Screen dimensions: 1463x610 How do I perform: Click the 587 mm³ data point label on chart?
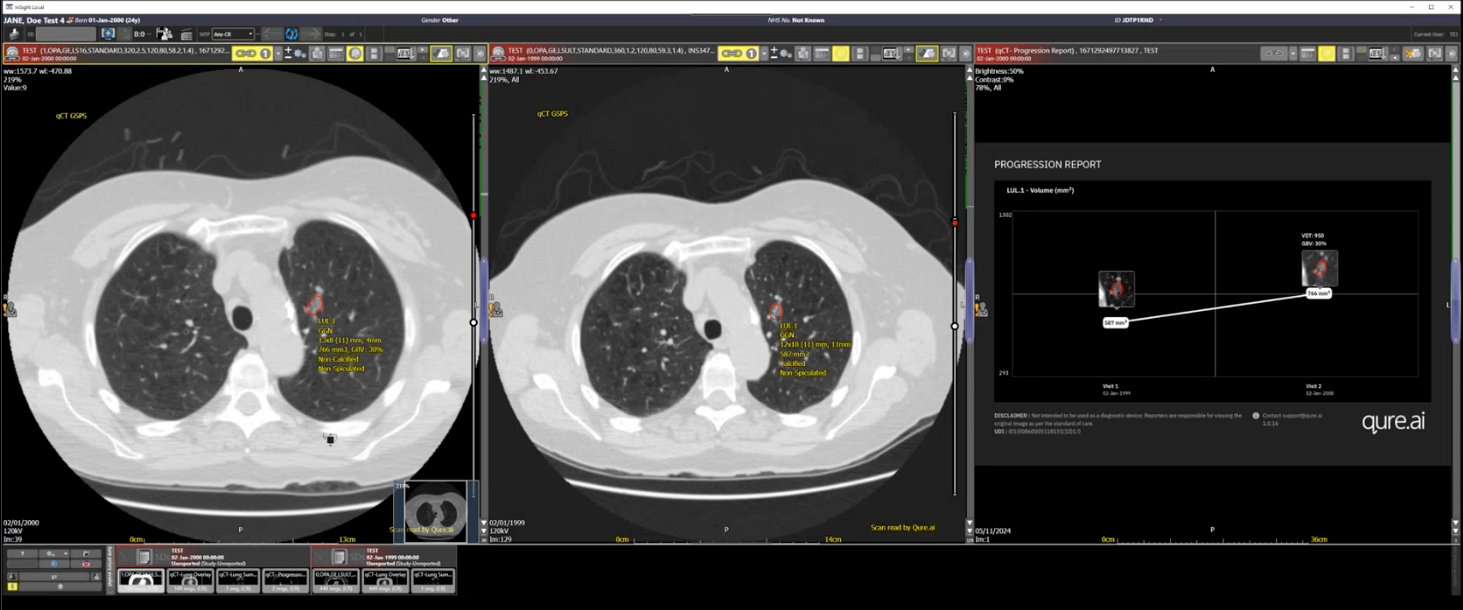(1116, 323)
